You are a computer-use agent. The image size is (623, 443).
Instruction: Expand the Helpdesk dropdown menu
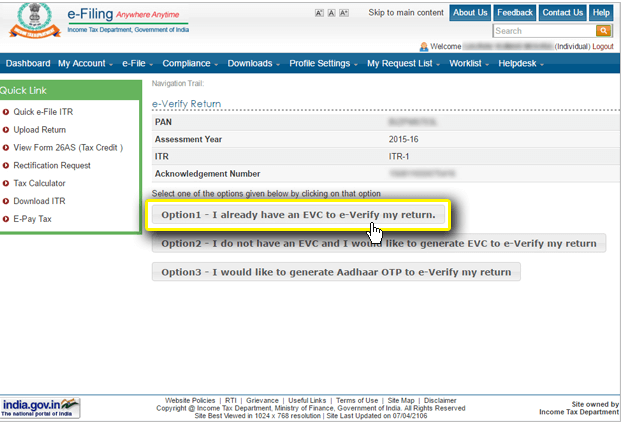point(521,64)
